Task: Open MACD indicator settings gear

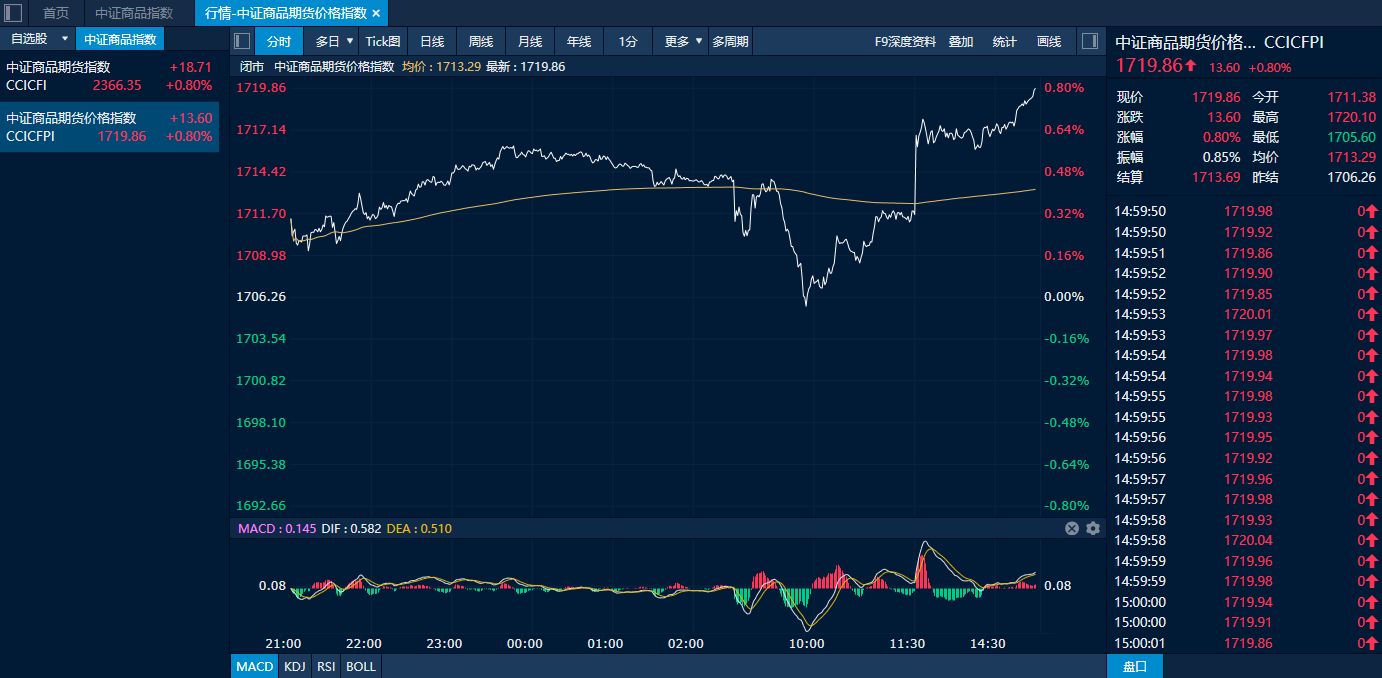Action: (x=1093, y=528)
